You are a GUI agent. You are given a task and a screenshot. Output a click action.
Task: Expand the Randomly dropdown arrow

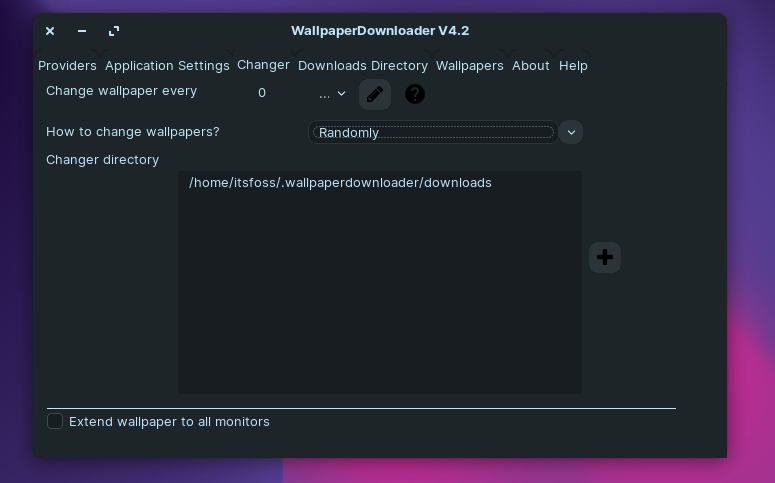click(571, 132)
